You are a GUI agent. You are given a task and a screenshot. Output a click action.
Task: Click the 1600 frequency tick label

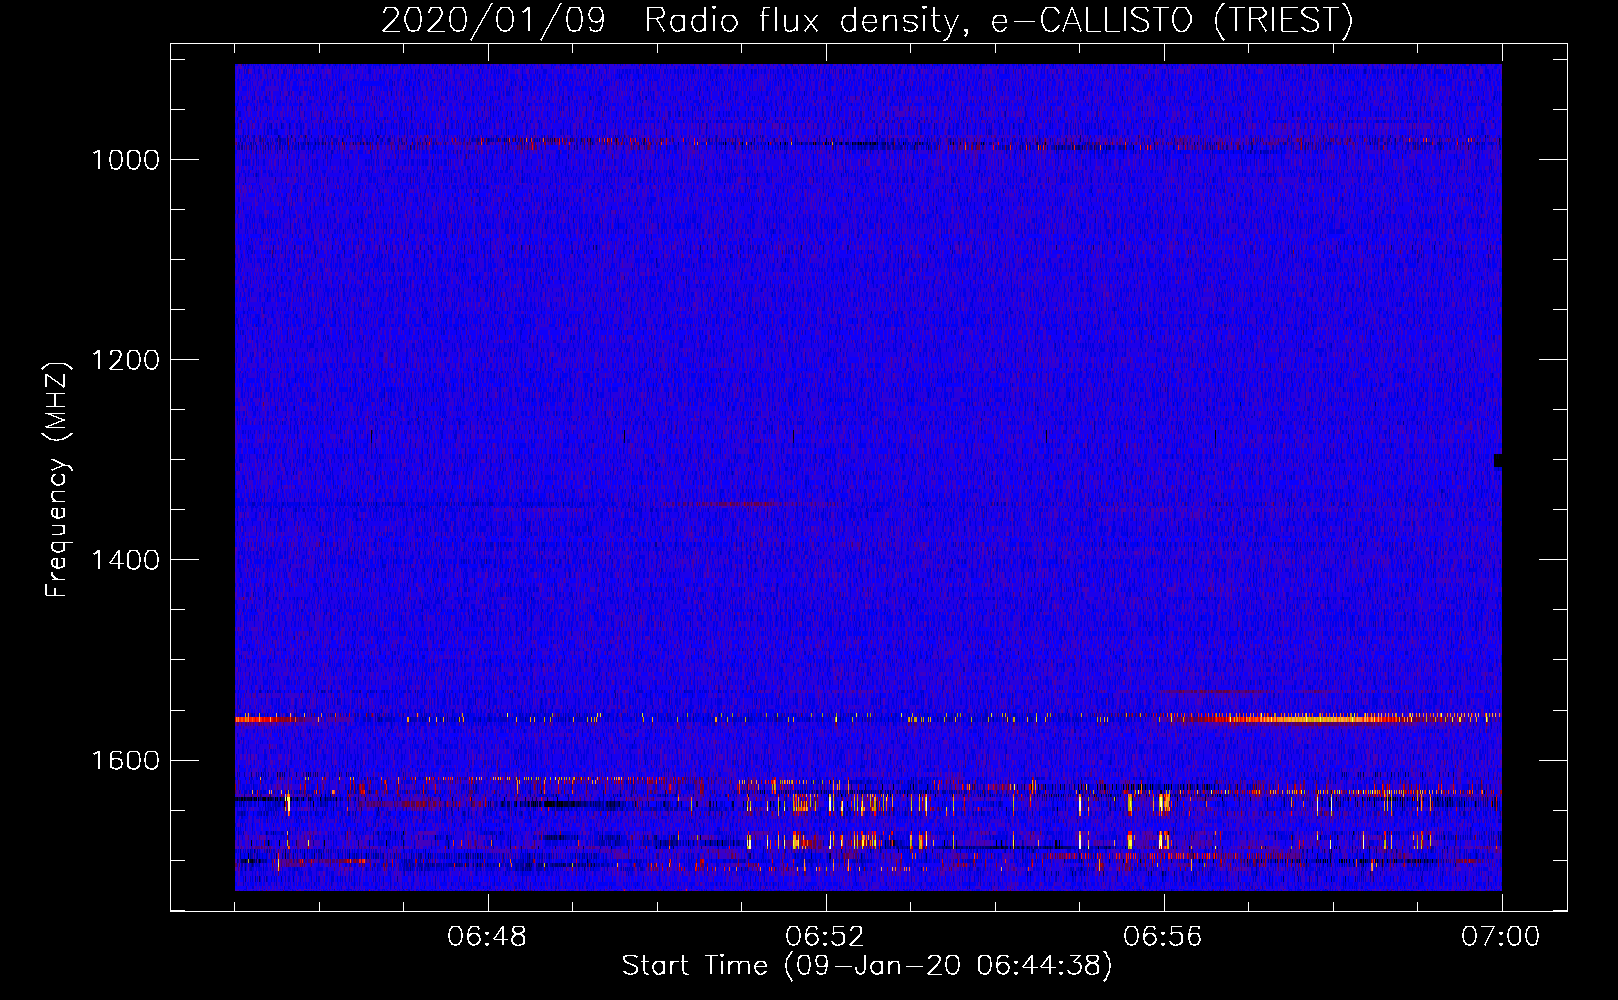tap(125, 760)
